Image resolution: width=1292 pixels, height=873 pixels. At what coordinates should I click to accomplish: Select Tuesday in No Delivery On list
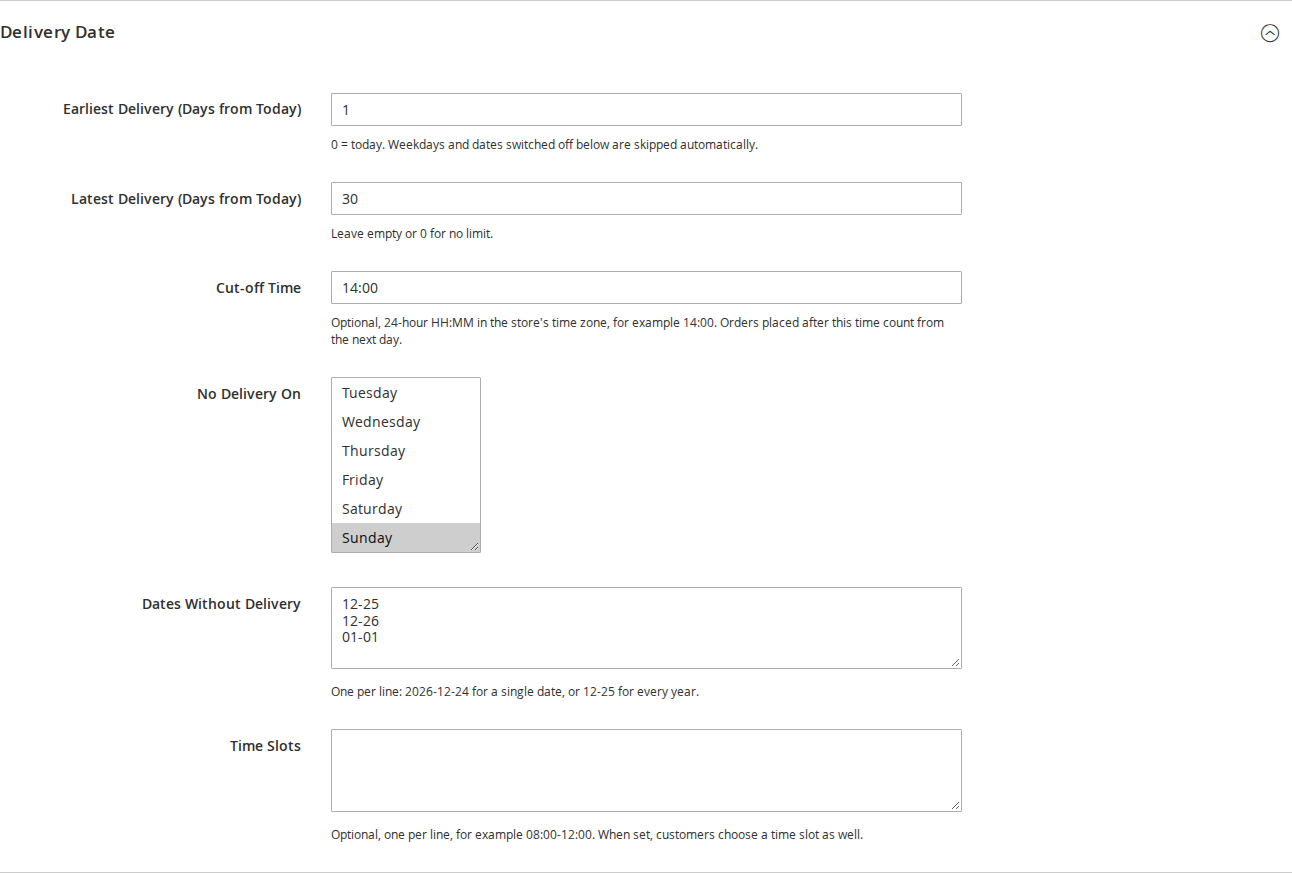pyautogui.click(x=405, y=393)
